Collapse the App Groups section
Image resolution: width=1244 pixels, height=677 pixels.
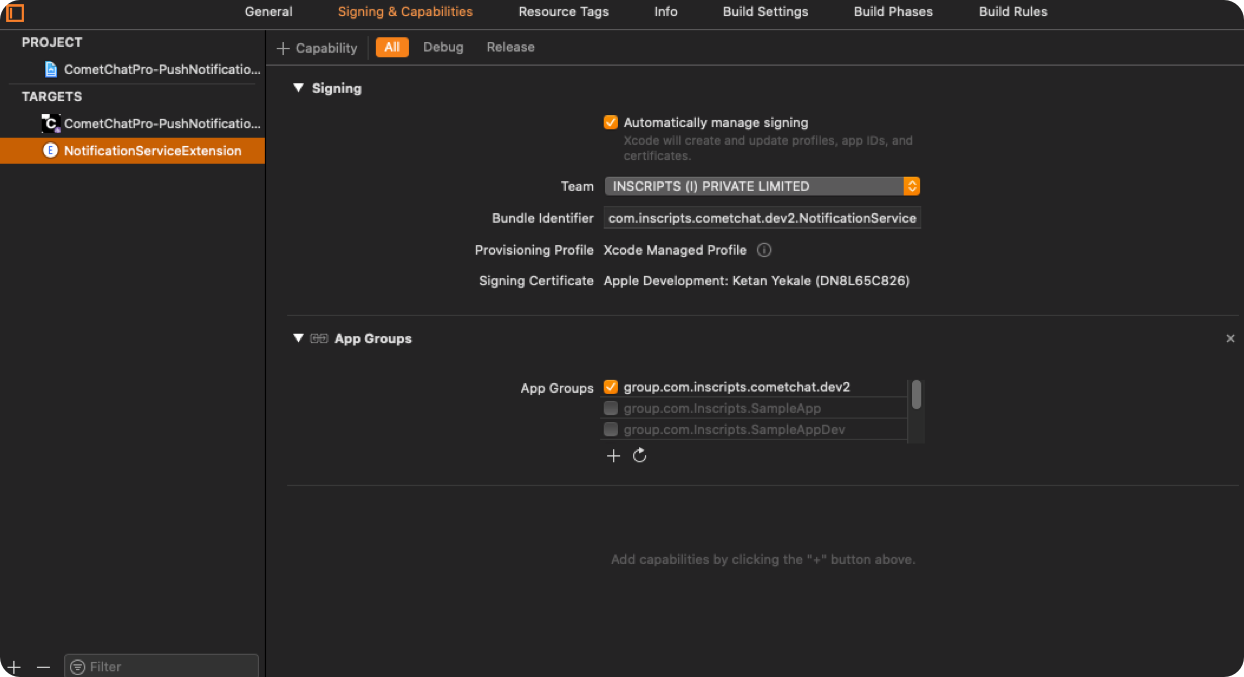point(298,338)
